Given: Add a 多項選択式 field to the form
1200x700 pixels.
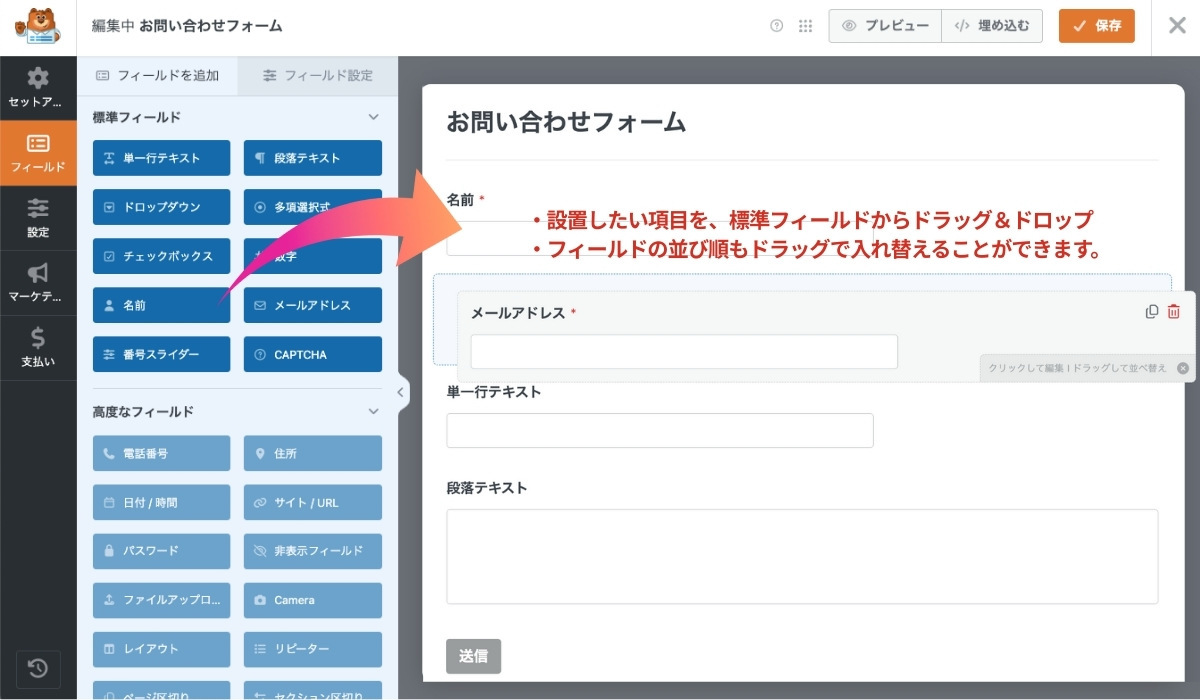Looking at the screenshot, I should pos(314,207).
